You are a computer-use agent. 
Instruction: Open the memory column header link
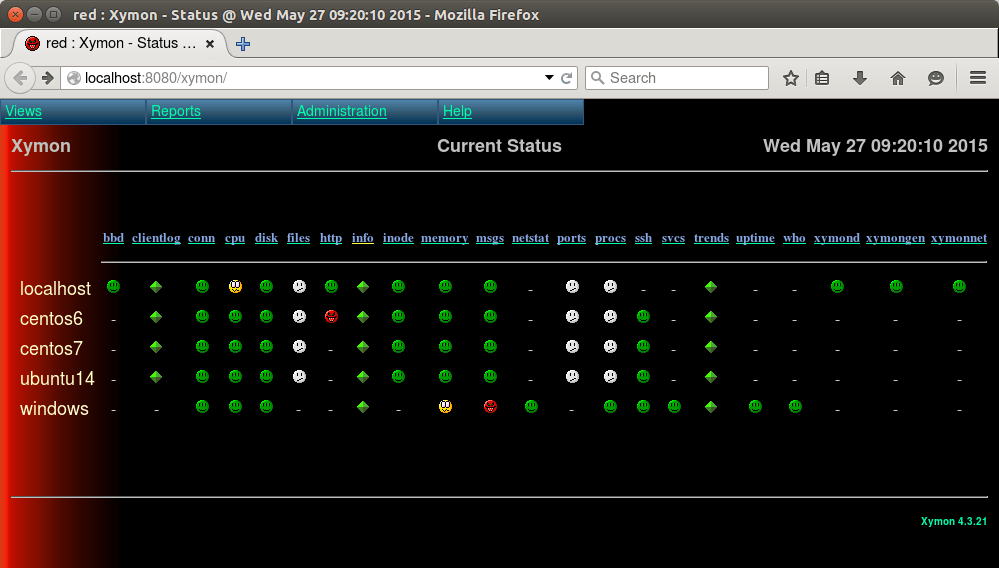pos(445,238)
